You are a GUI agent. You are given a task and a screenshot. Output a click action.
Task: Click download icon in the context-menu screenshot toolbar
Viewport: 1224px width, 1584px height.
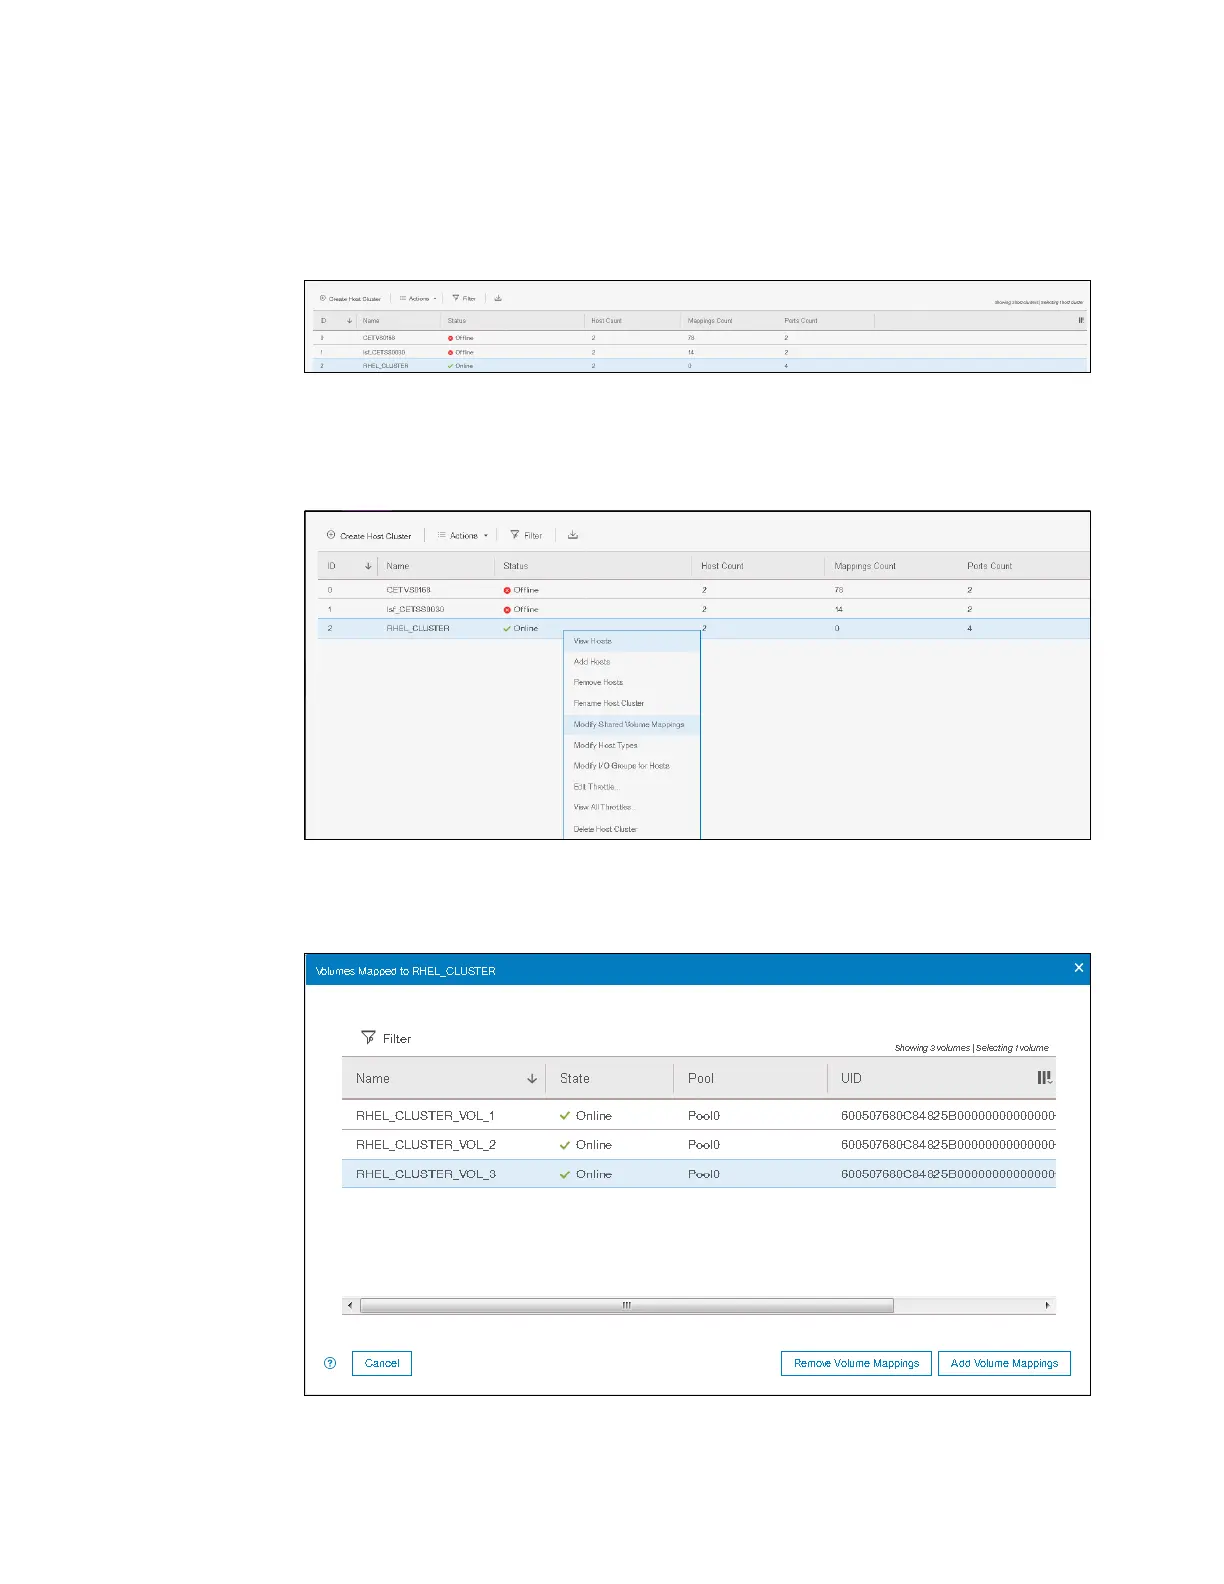click(x=573, y=535)
